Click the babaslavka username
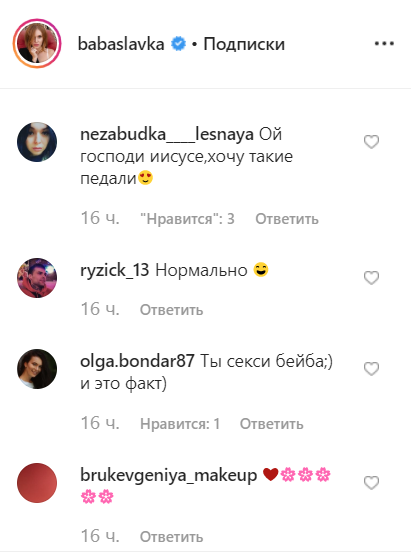 [121, 44]
